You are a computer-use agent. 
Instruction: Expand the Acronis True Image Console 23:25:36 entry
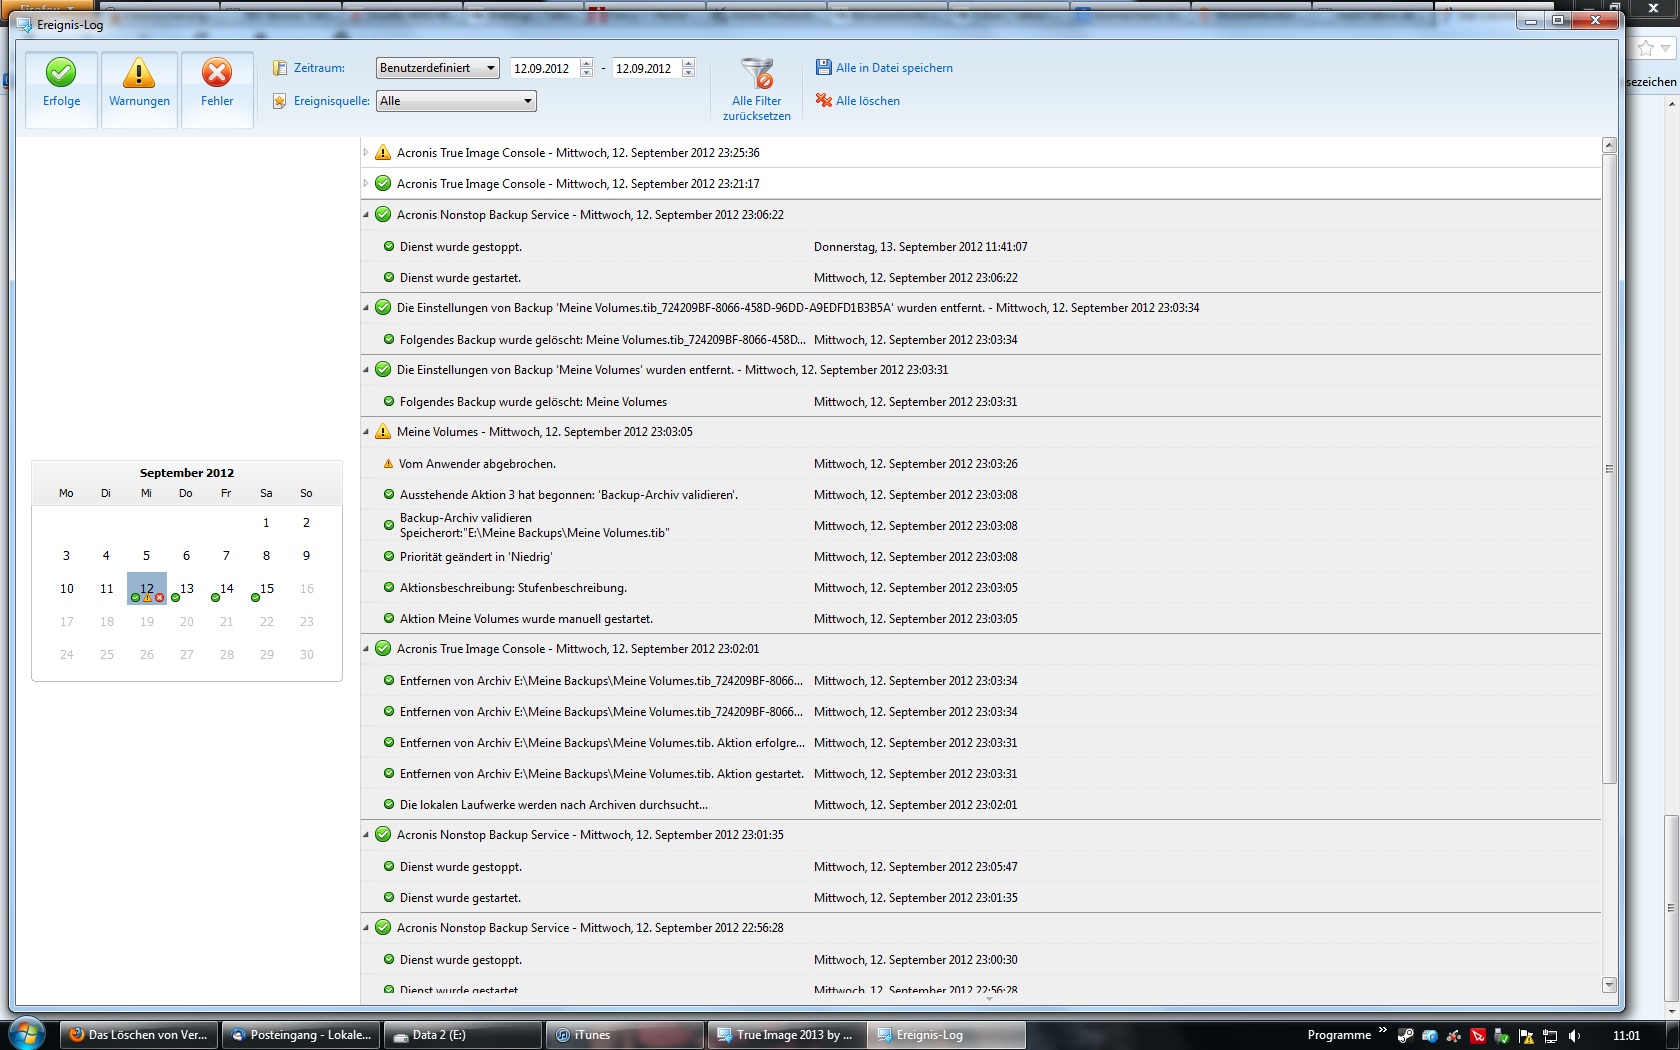(x=366, y=153)
